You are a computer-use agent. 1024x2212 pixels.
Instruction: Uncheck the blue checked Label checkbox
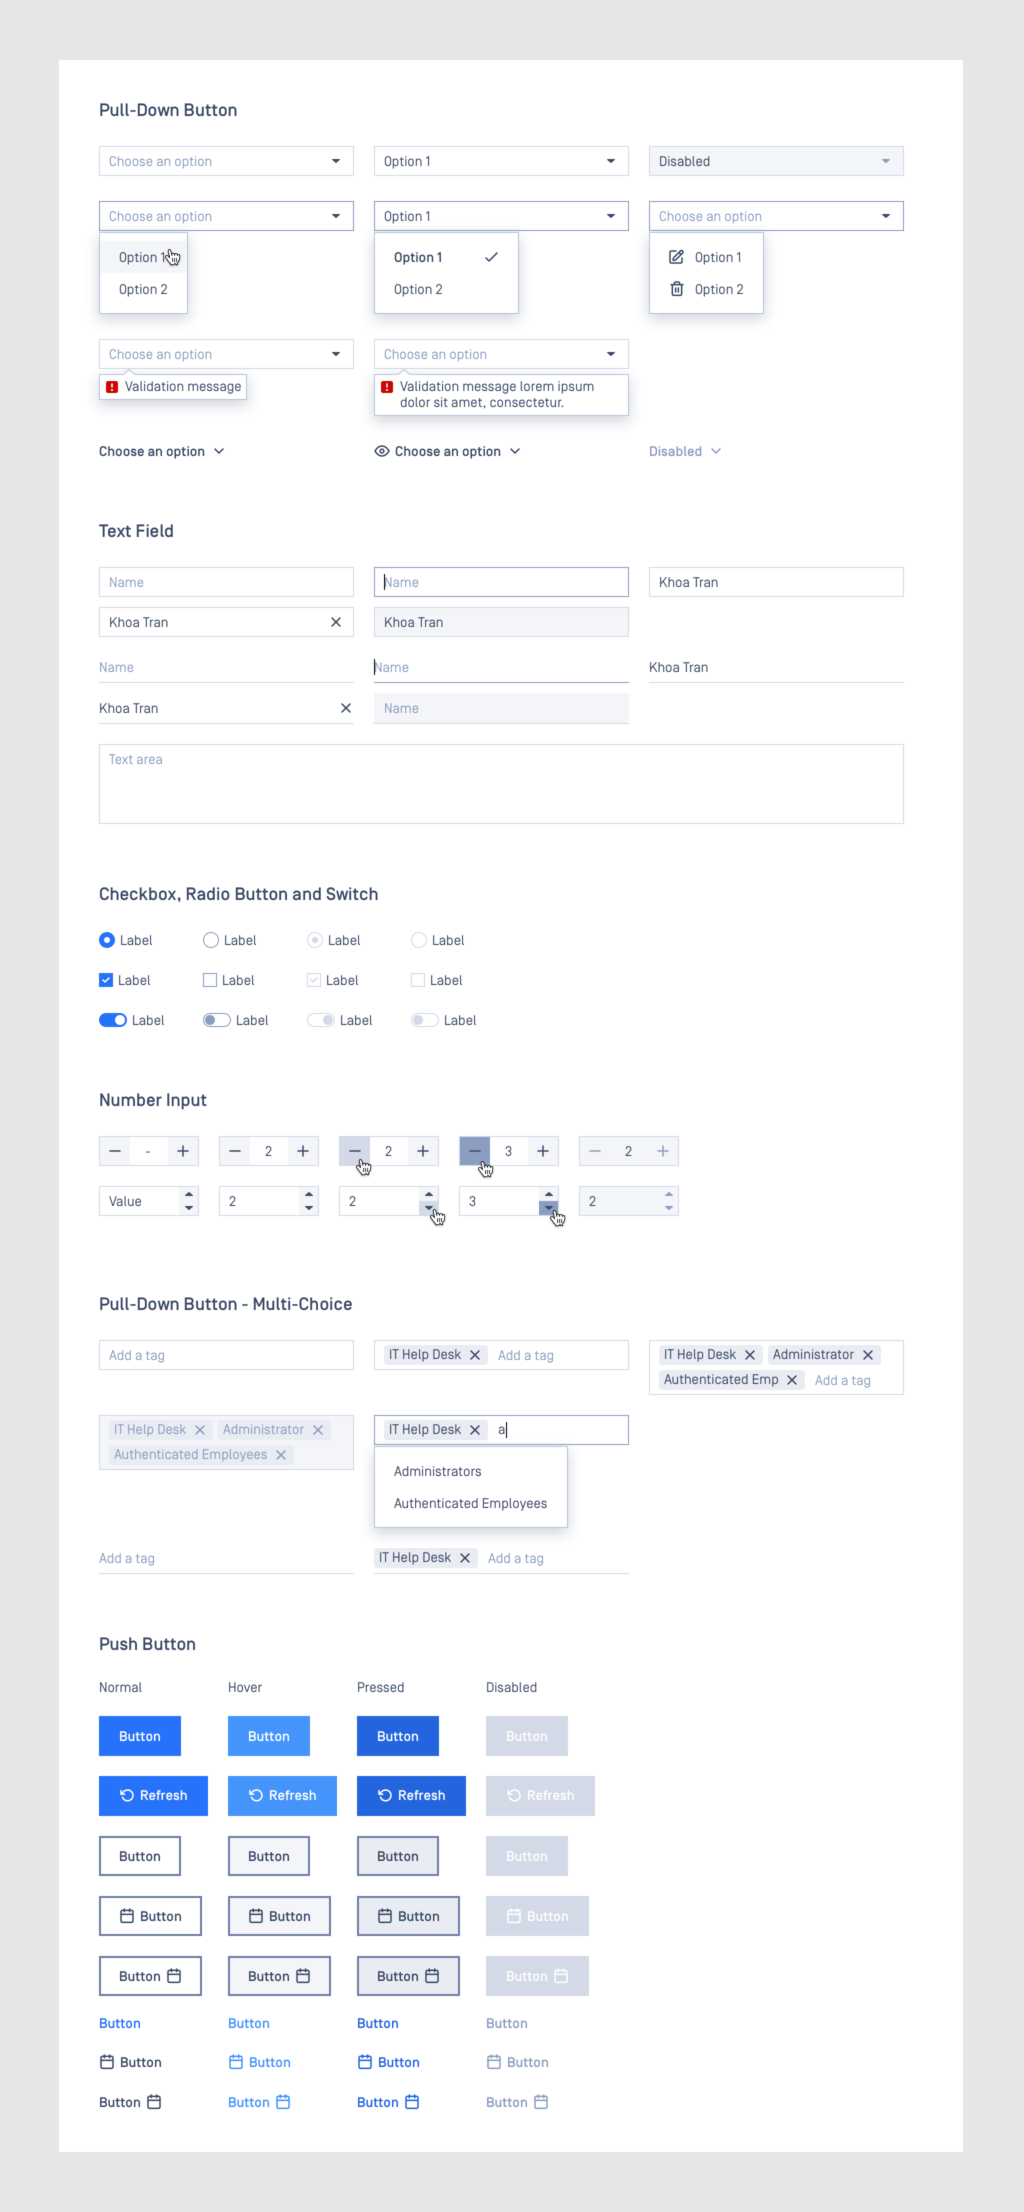(106, 980)
